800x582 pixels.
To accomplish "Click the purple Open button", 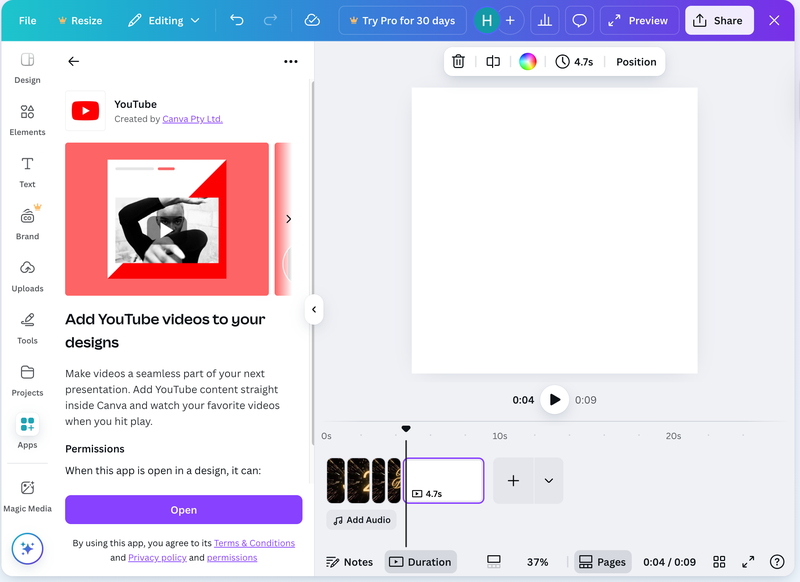I will 183,510.
